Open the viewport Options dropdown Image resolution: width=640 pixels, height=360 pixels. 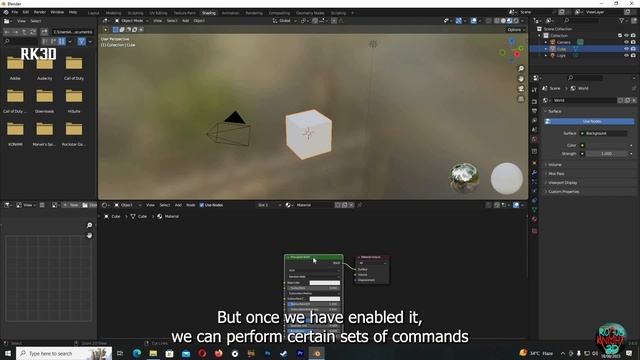point(516,30)
